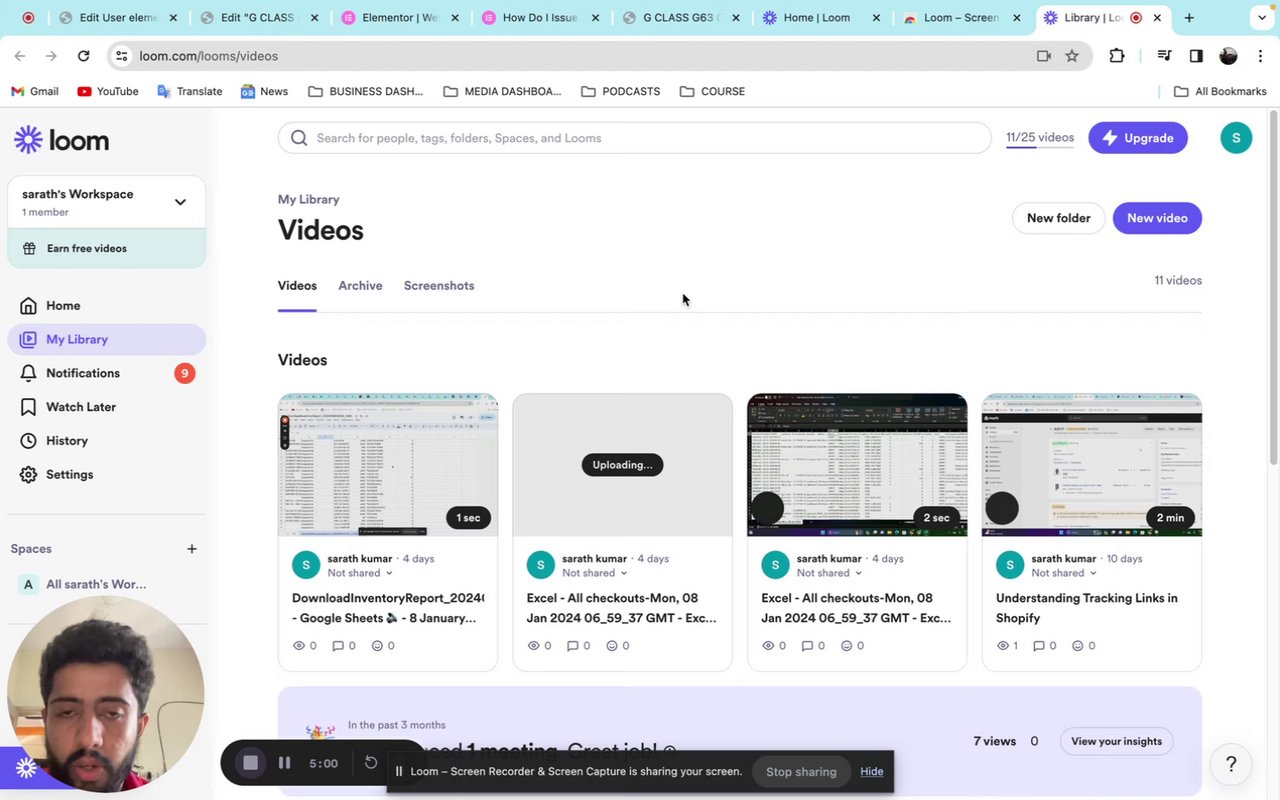This screenshot has height=800, width=1280.
Task: Open YouTube bookmark
Action: click(x=108, y=91)
